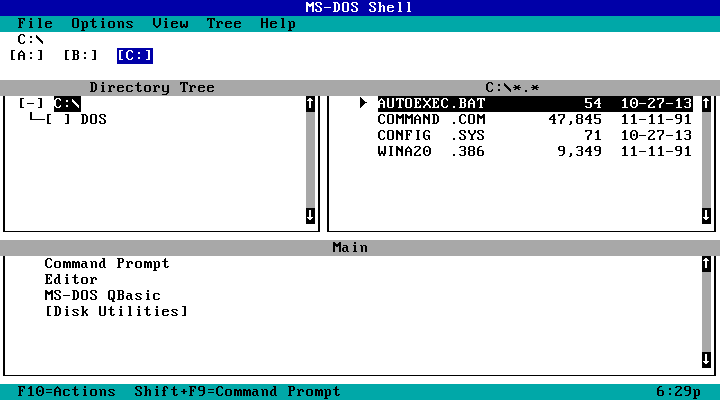Click the C:\*.* file list title
Viewport: 720px width, 400px height.
point(512,87)
